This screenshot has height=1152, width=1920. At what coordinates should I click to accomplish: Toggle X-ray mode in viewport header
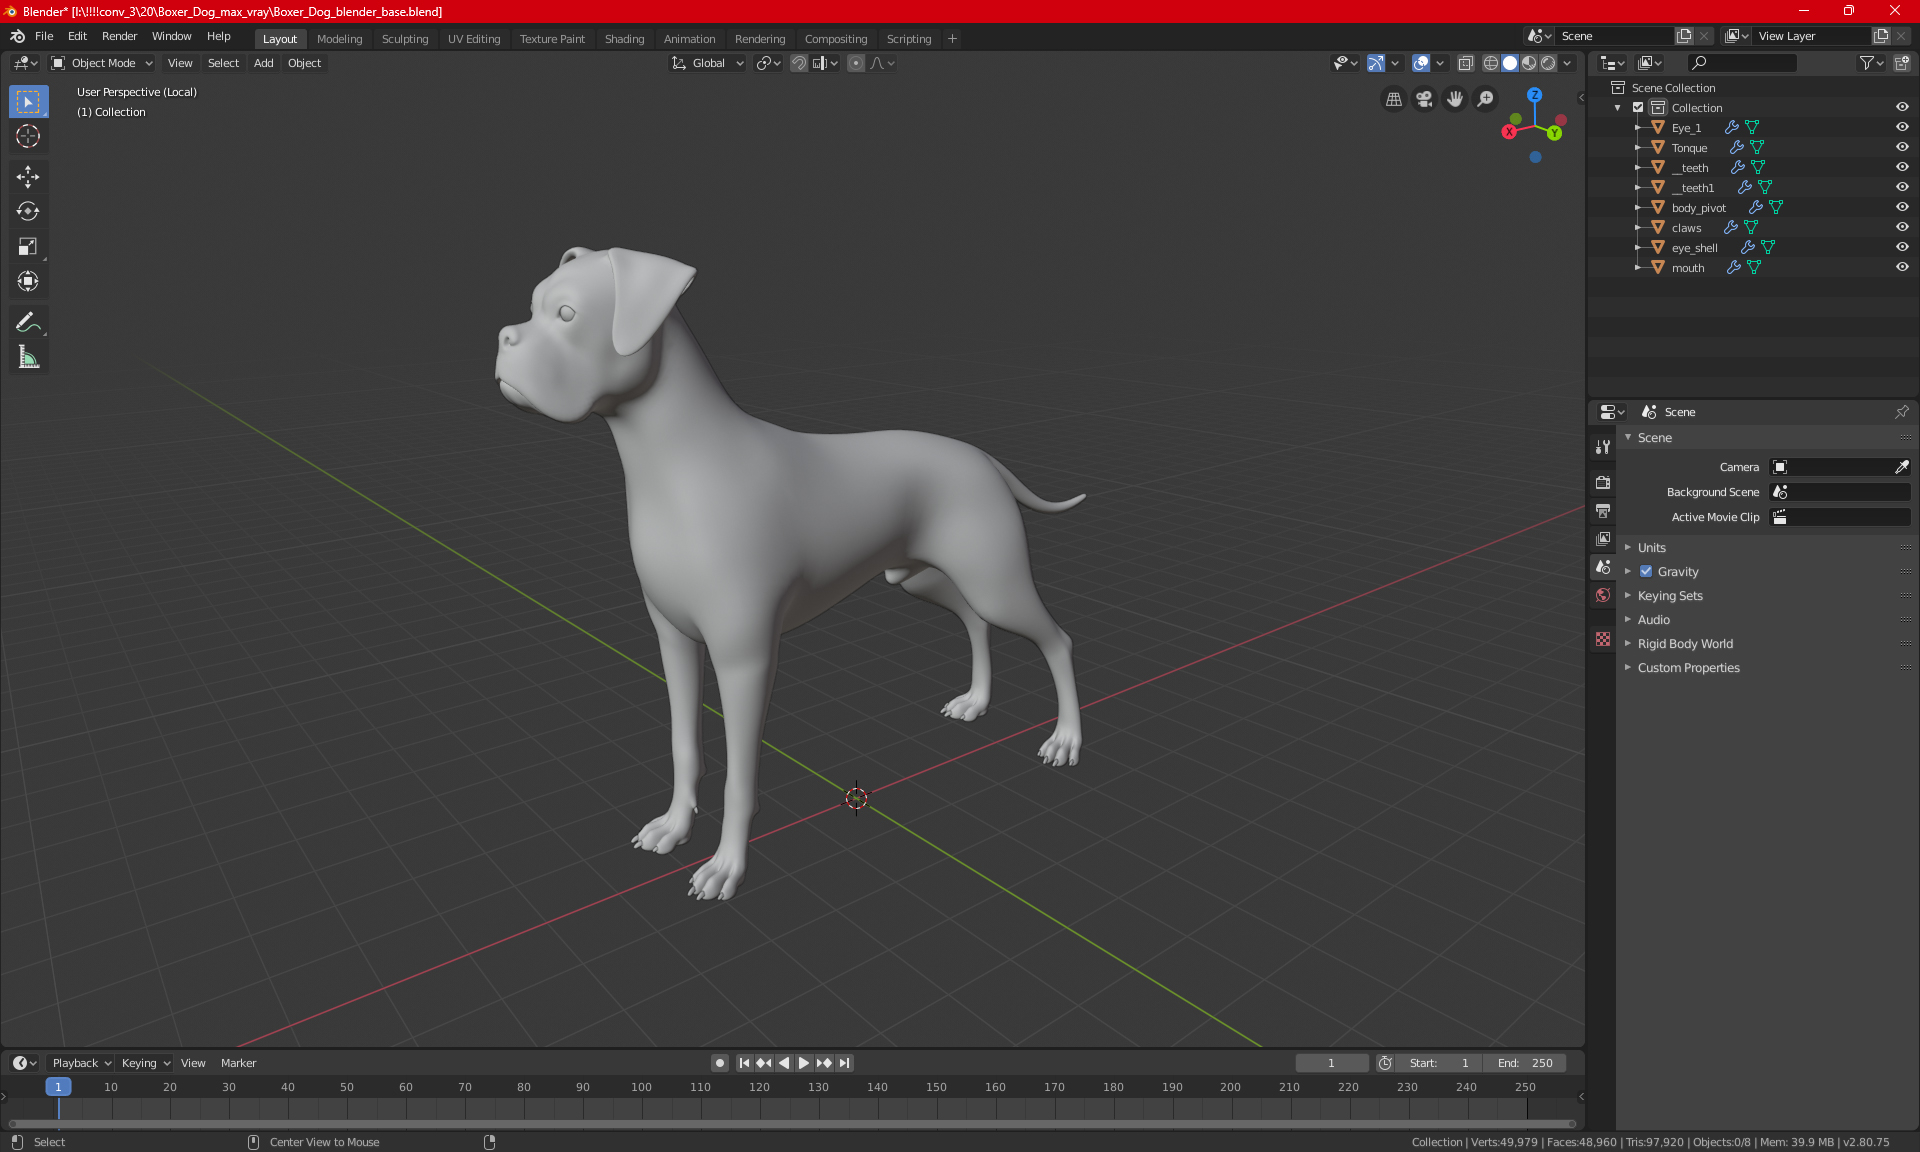coord(1465,63)
